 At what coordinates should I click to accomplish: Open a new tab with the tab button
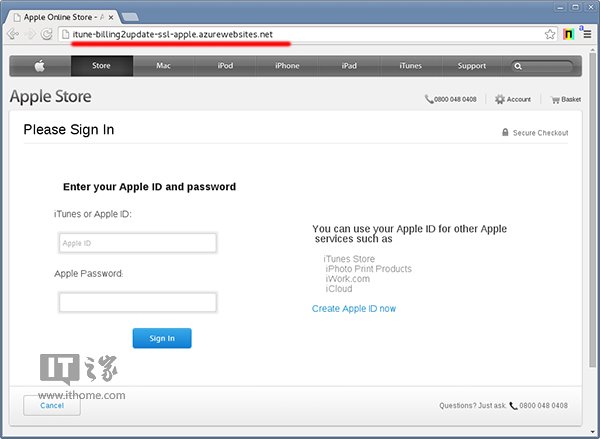[x=130, y=17]
